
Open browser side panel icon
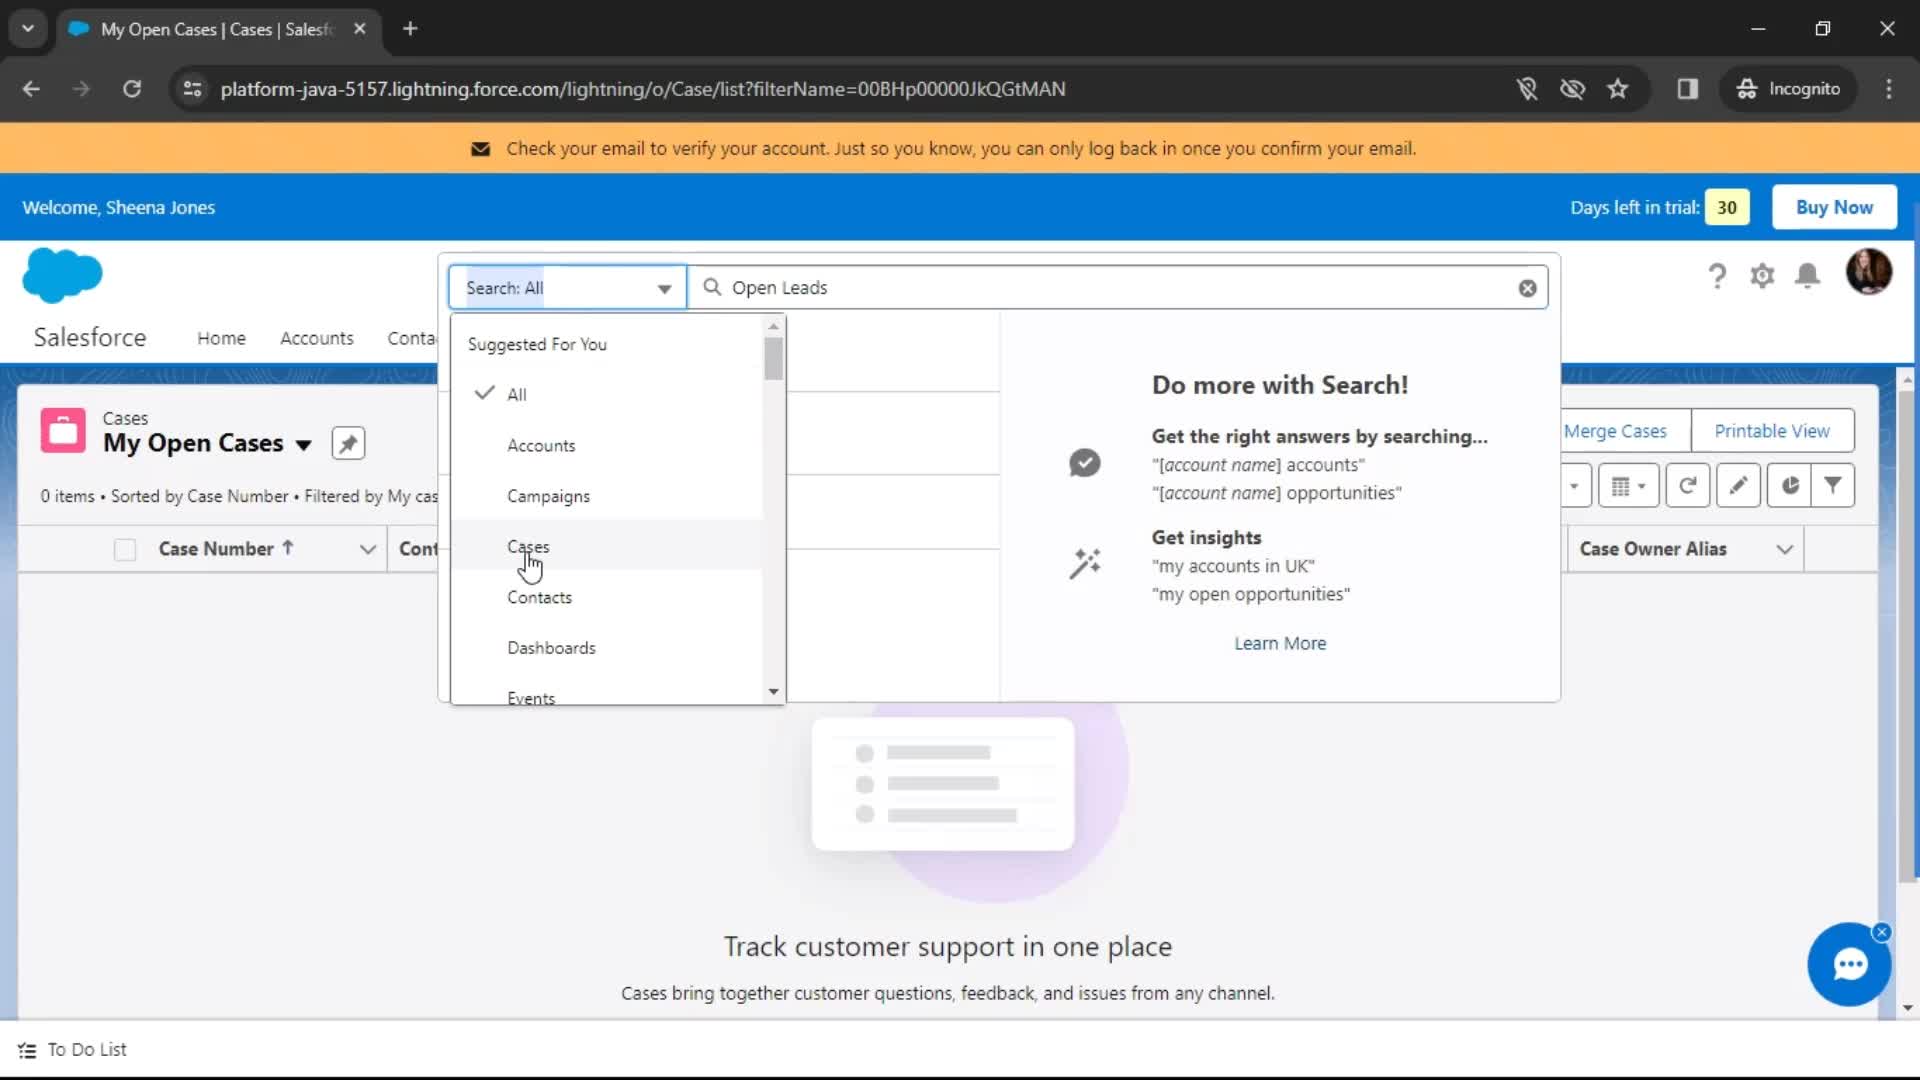[x=1688, y=89]
